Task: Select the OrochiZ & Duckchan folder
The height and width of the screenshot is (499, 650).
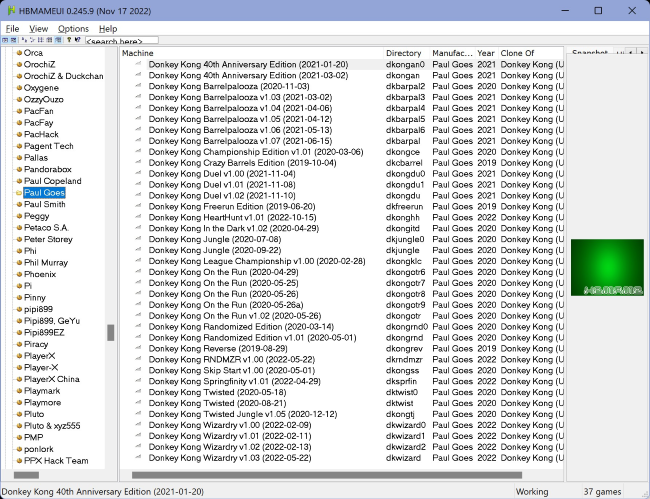Action: 63,76
